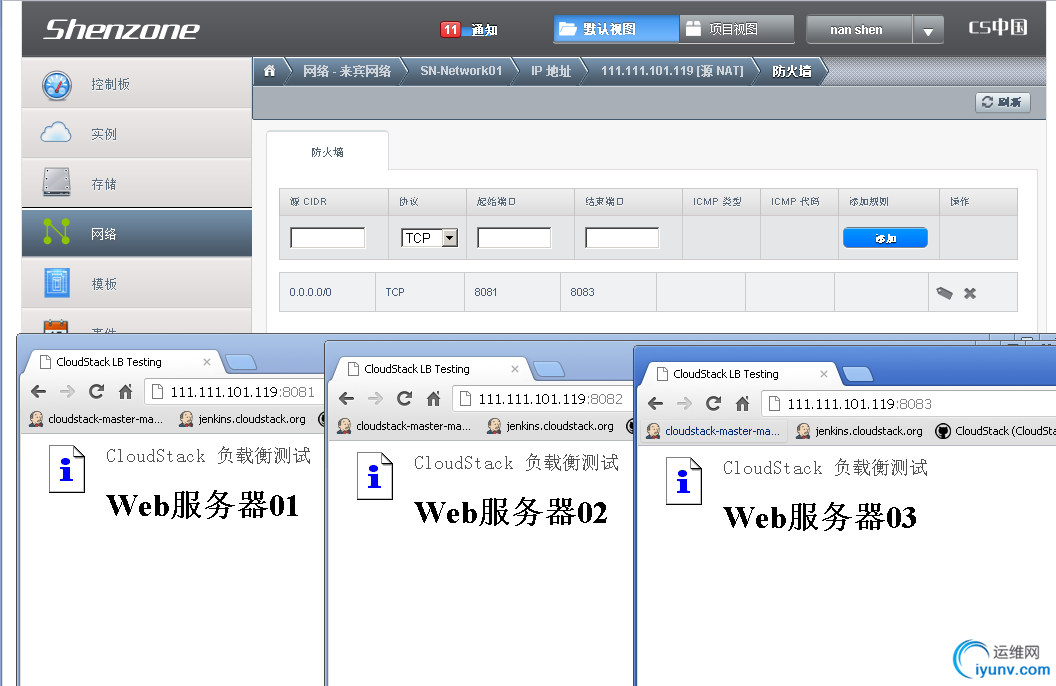Close the CloudStack LB Testing tab in 8082 window
The height and width of the screenshot is (686, 1056).
click(515, 369)
